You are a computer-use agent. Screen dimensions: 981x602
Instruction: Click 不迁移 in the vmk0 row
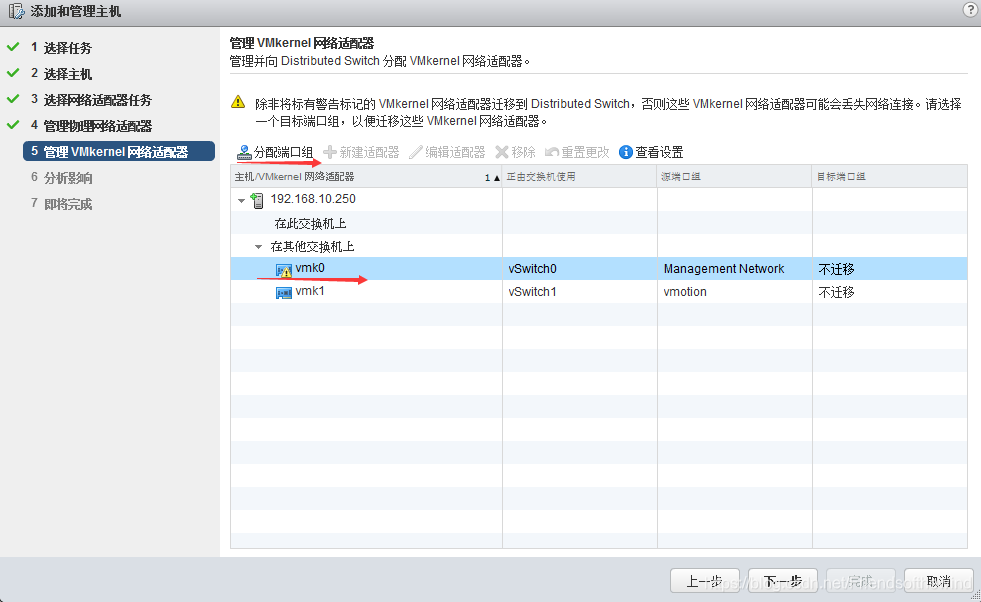pyautogui.click(x=836, y=269)
